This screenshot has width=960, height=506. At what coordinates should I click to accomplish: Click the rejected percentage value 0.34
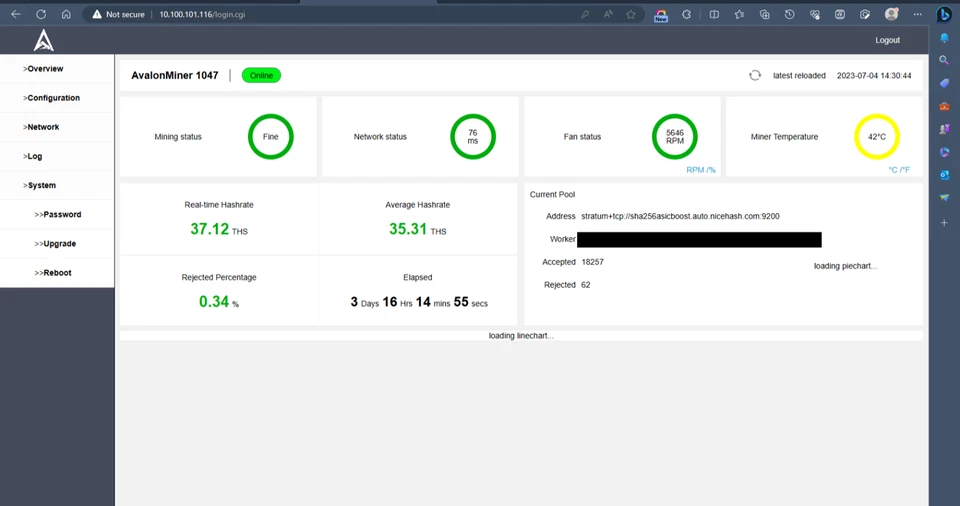[x=214, y=301]
